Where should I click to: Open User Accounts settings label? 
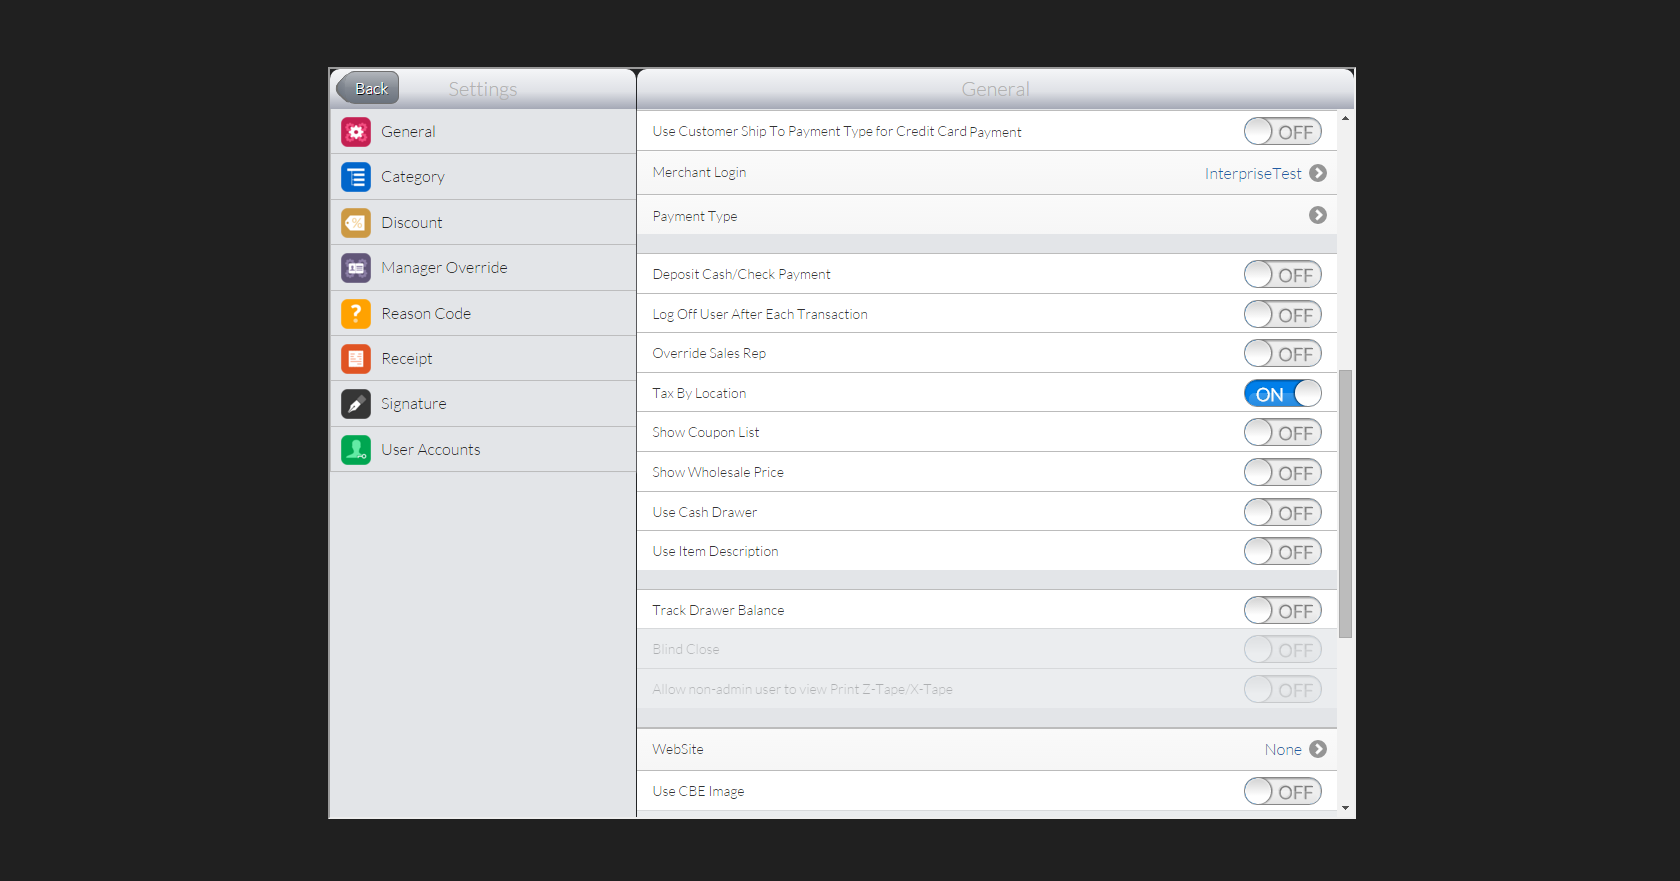430,450
